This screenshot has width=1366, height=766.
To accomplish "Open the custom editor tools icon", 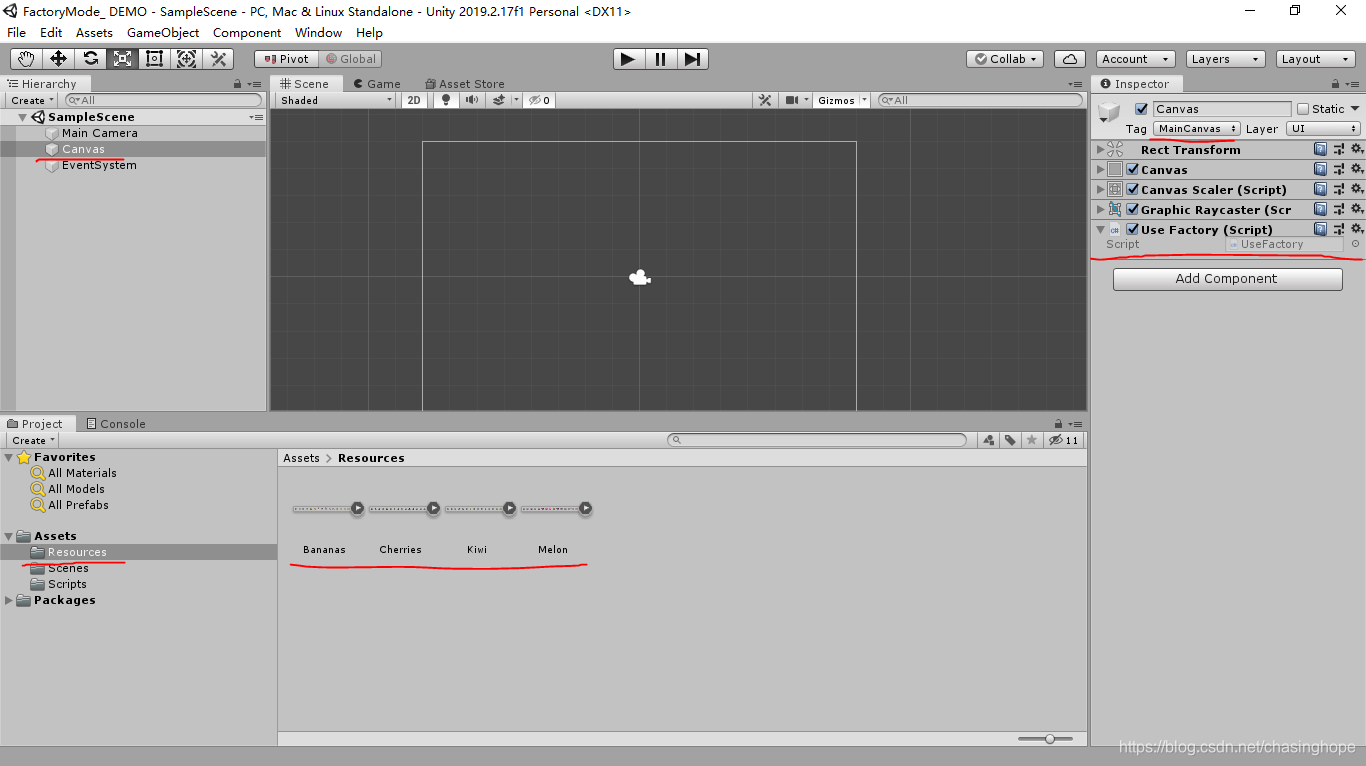I will [x=218, y=59].
